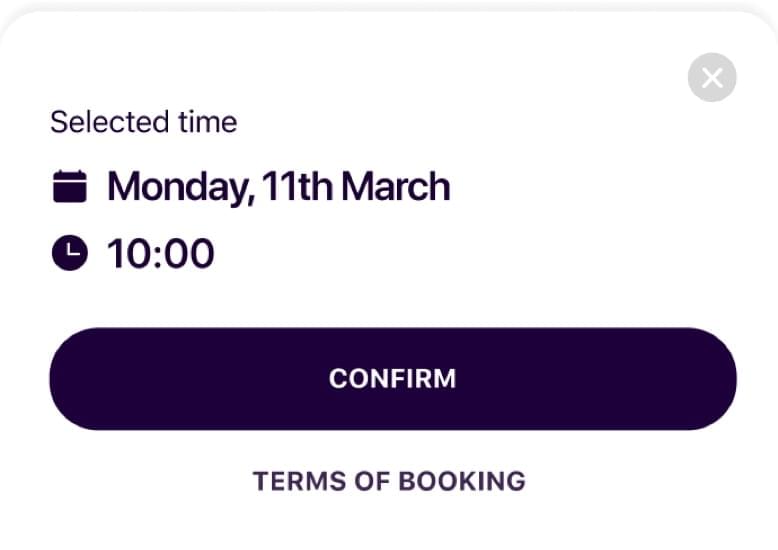Screen dimensions: 778x550
Task: Close the booking sheet with the X icon
Action: point(712,78)
